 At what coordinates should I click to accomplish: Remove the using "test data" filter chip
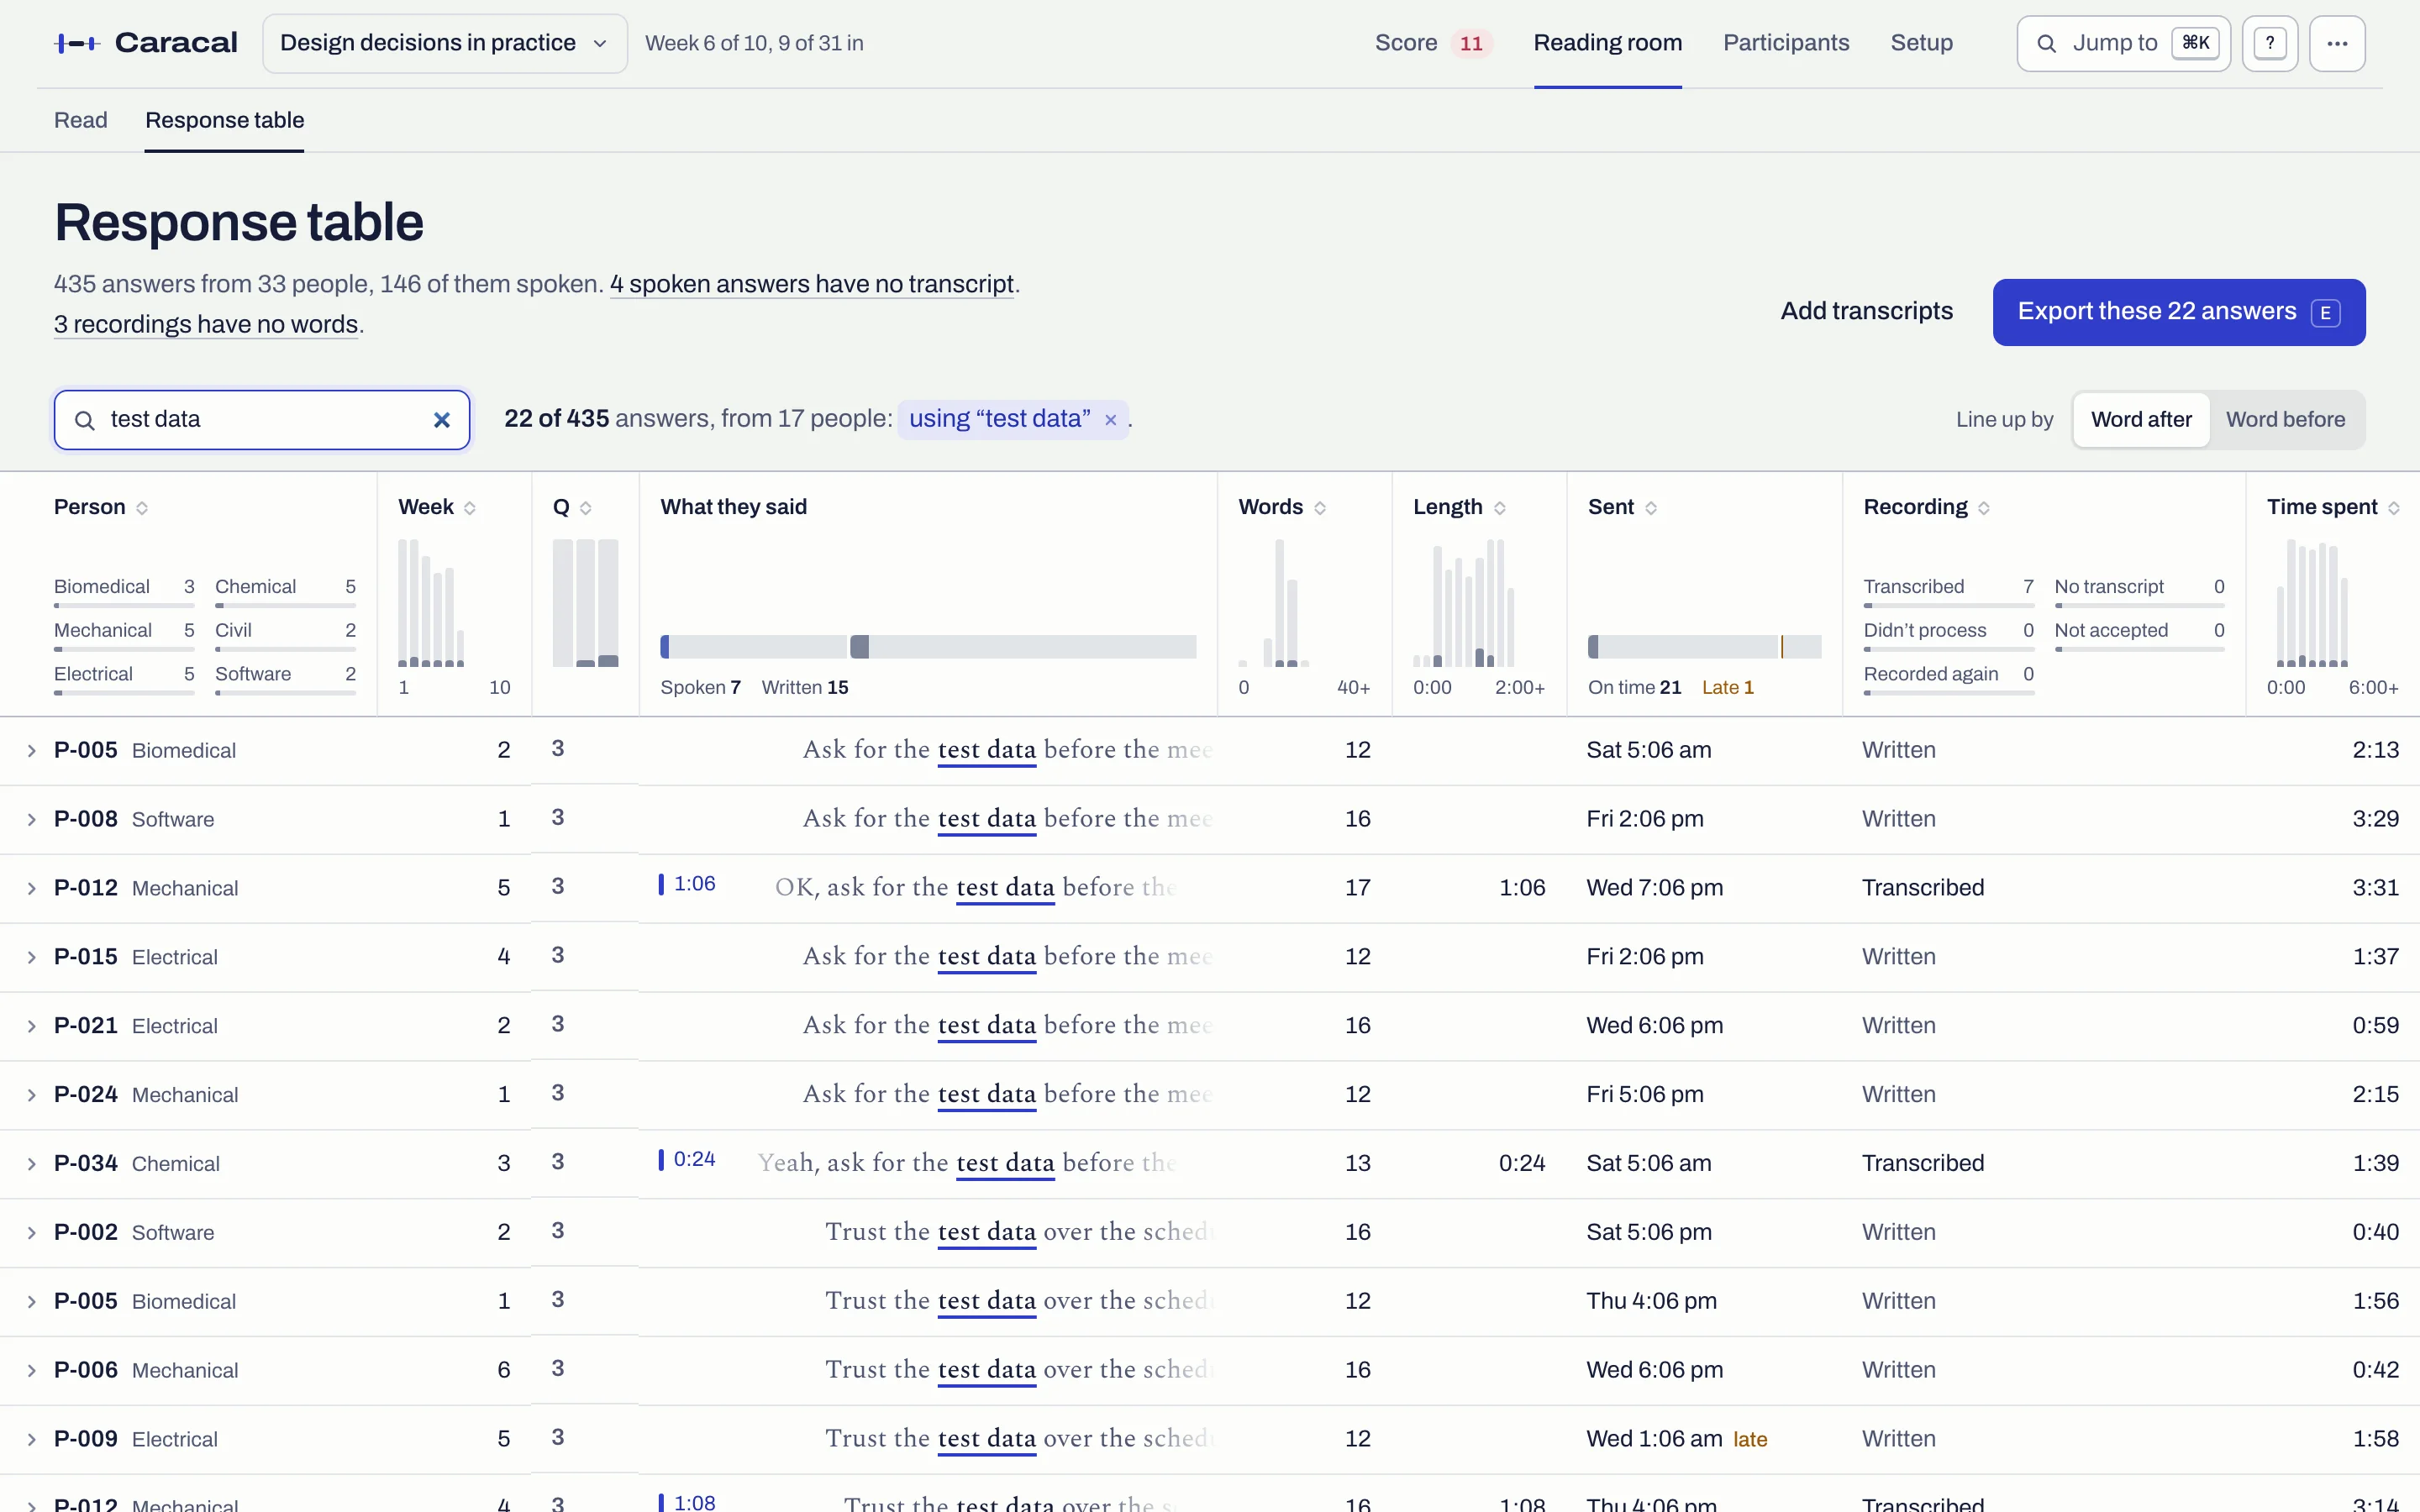tap(1110, 420)
